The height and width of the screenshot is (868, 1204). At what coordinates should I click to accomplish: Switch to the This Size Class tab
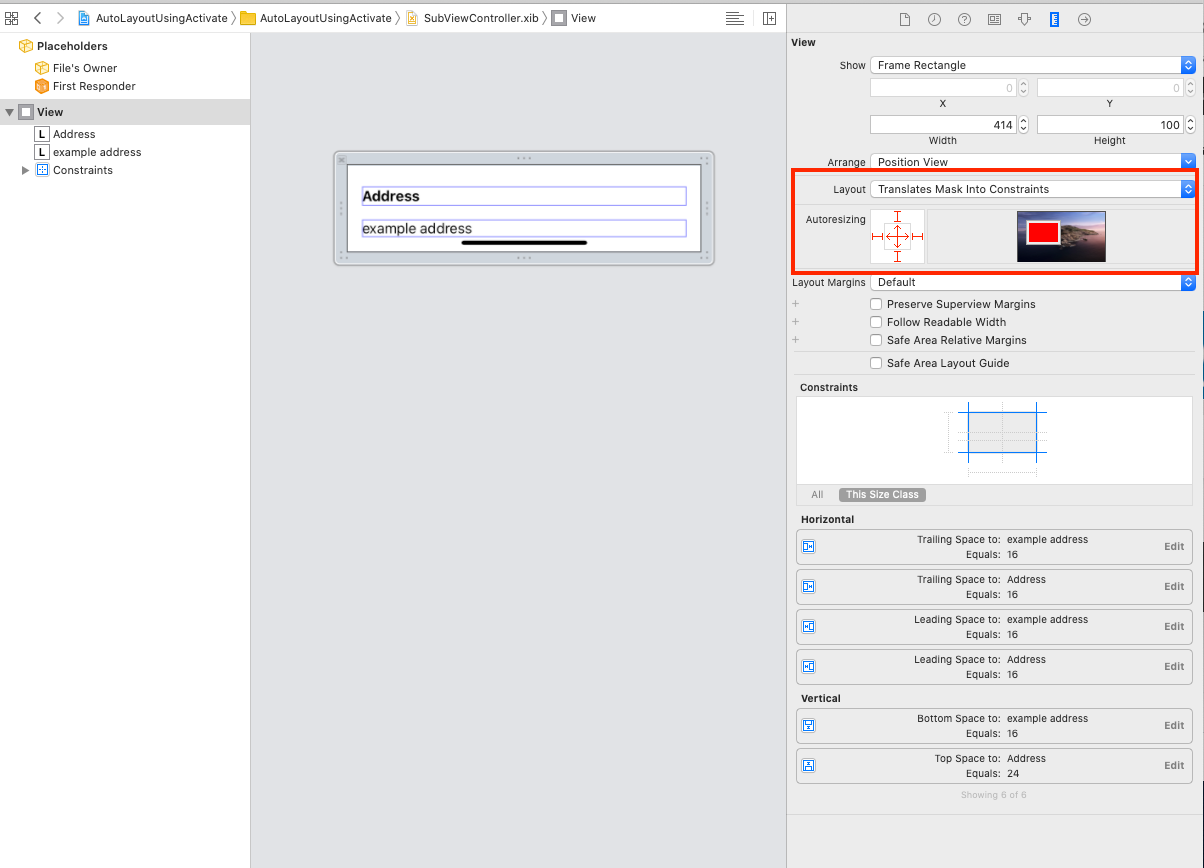(x=882, y=494)
